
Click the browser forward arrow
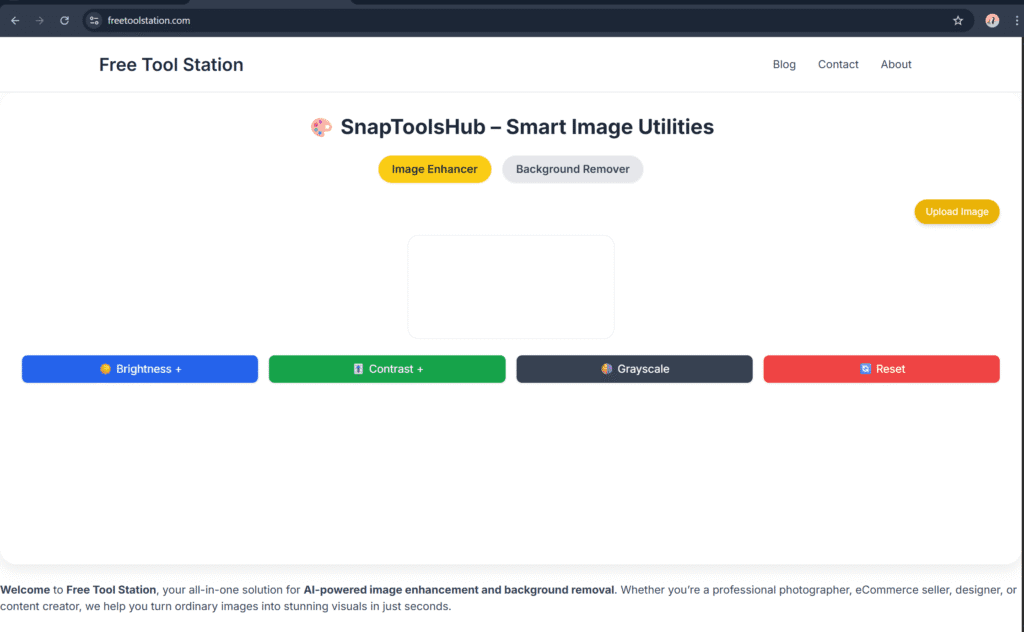tap(40, 20)
